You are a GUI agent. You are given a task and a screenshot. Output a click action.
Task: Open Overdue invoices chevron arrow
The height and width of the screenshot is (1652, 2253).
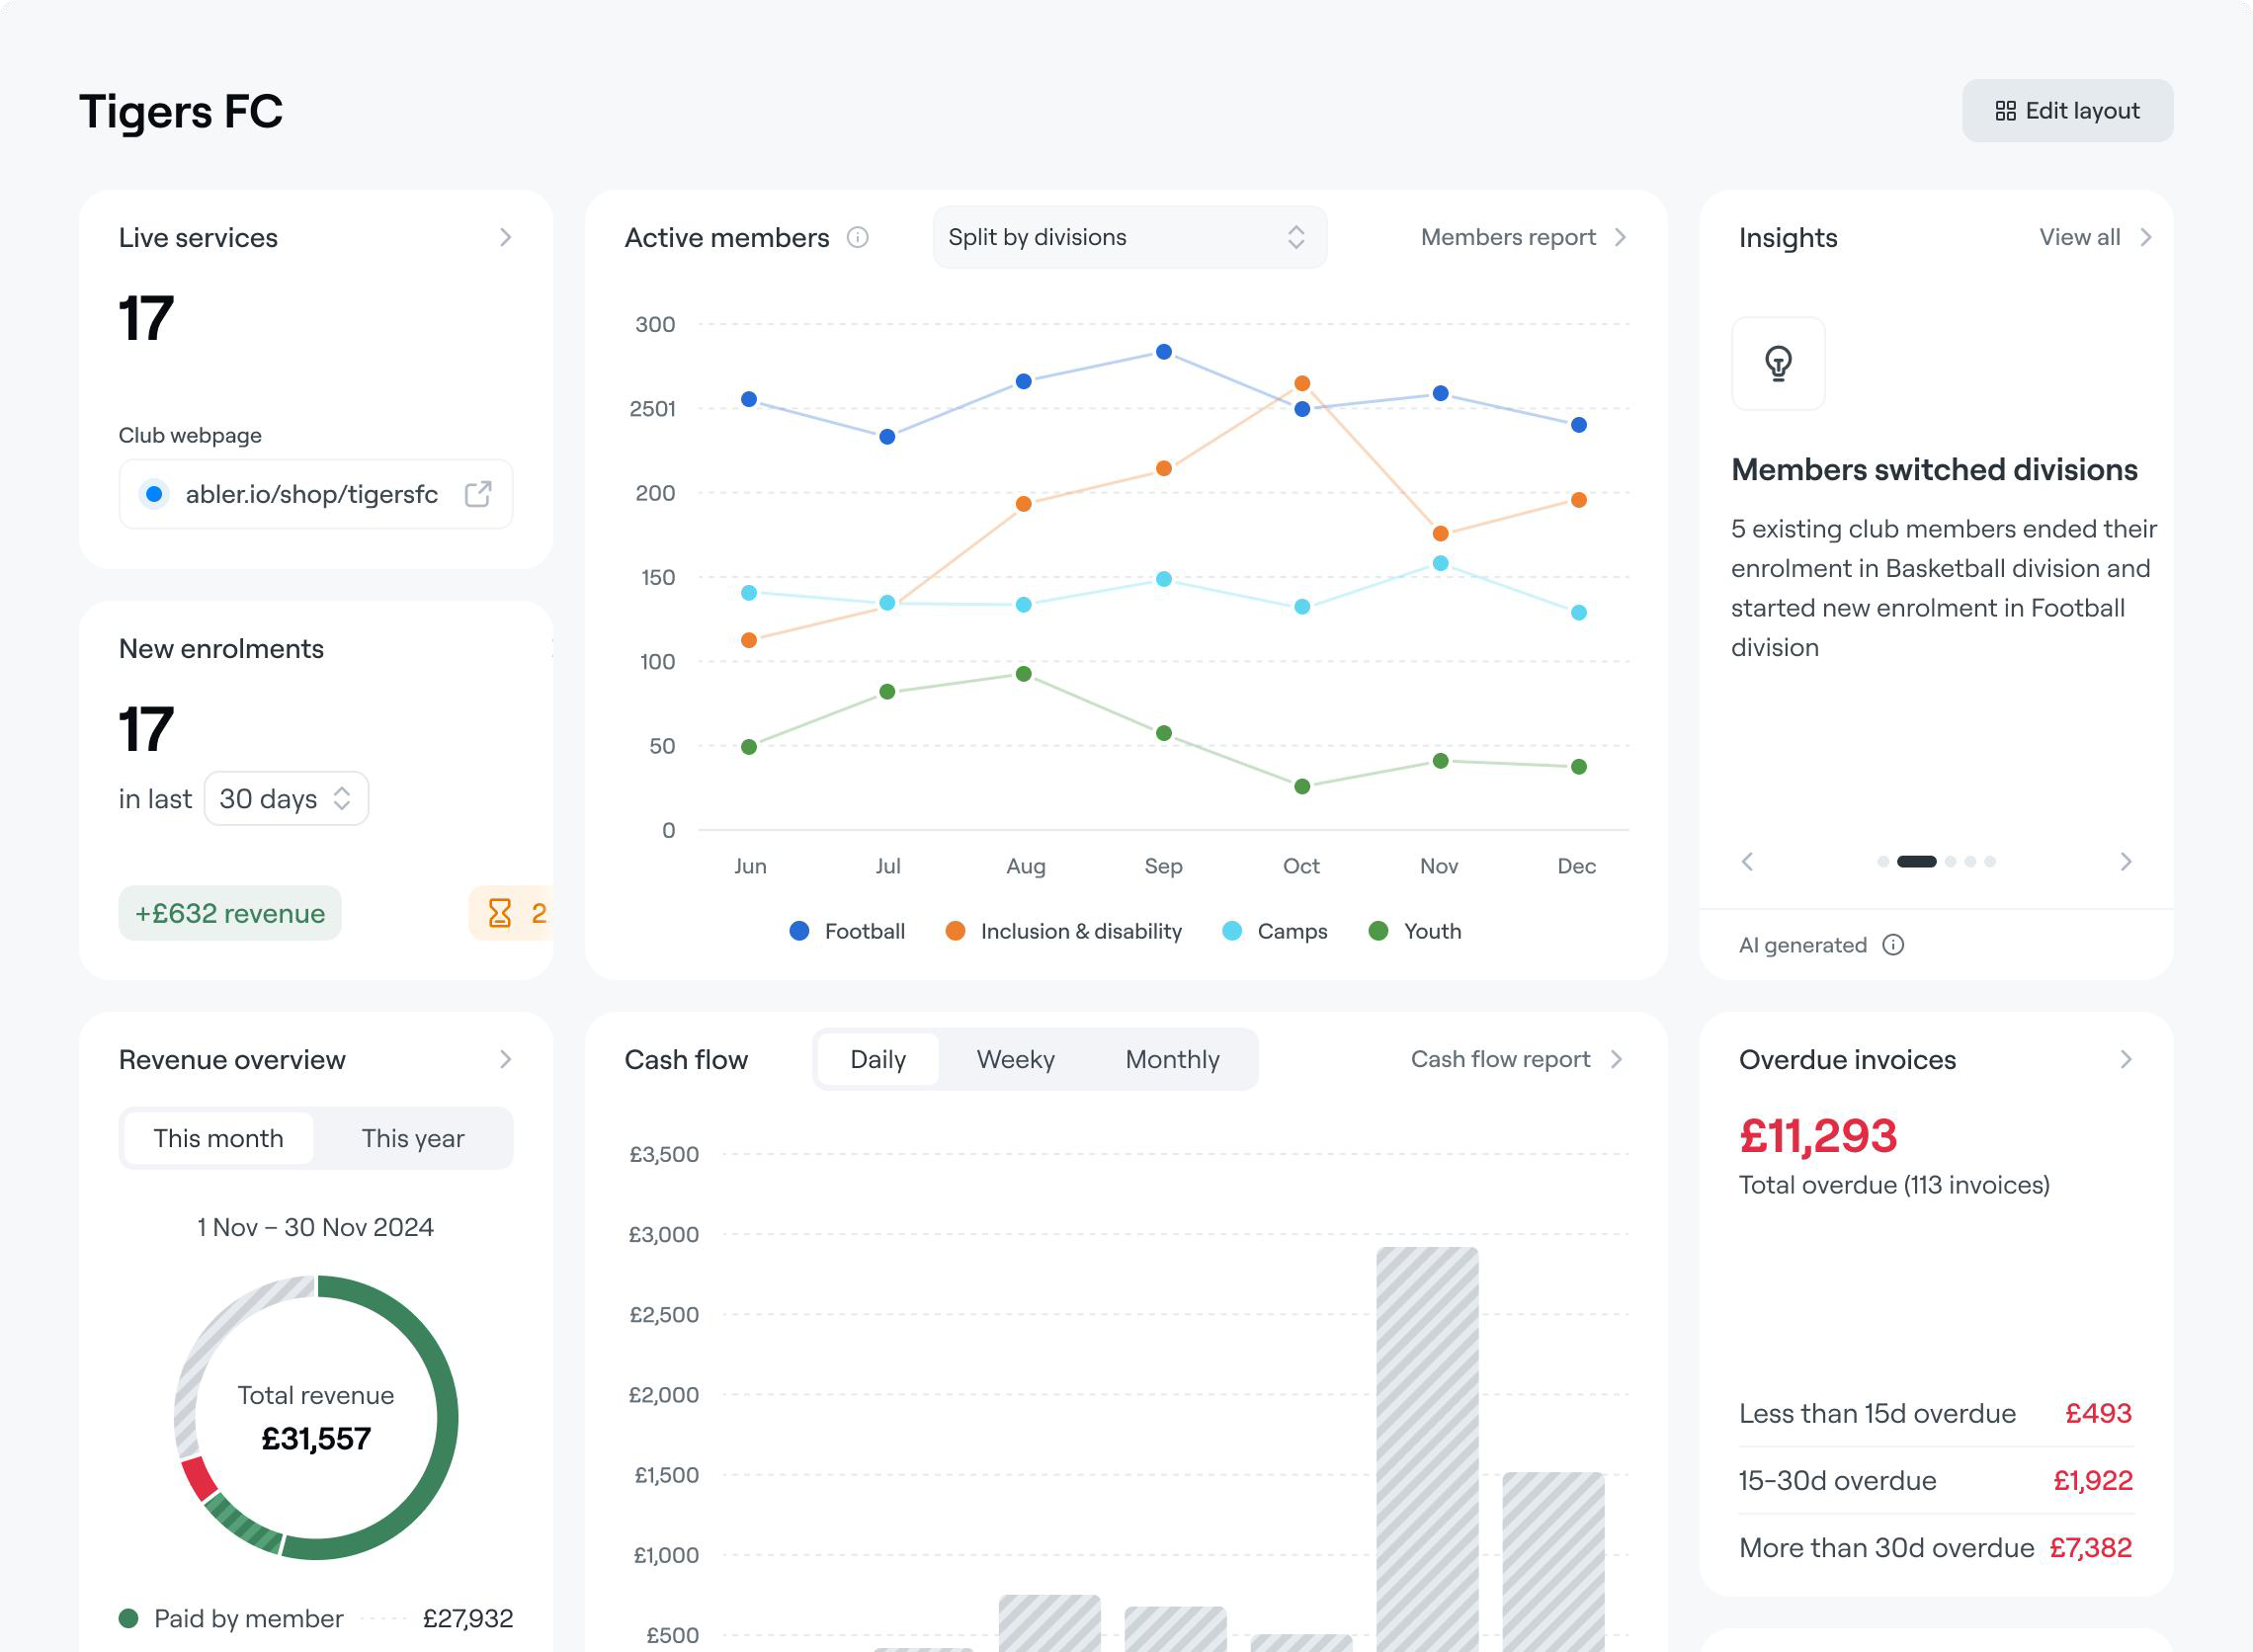coord(2126,1060)
